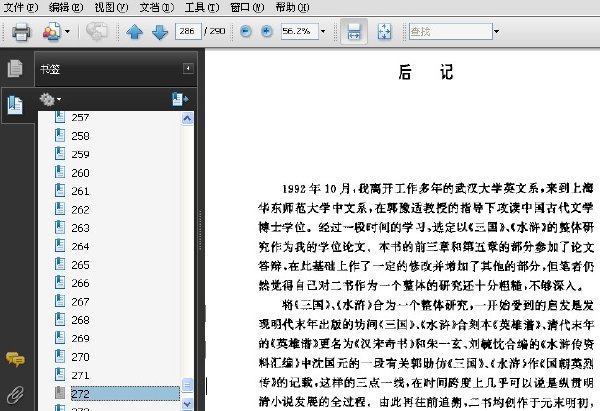Open the Attachments paperclip panel icon
This screenshot has height=411, width=600.
15,395
